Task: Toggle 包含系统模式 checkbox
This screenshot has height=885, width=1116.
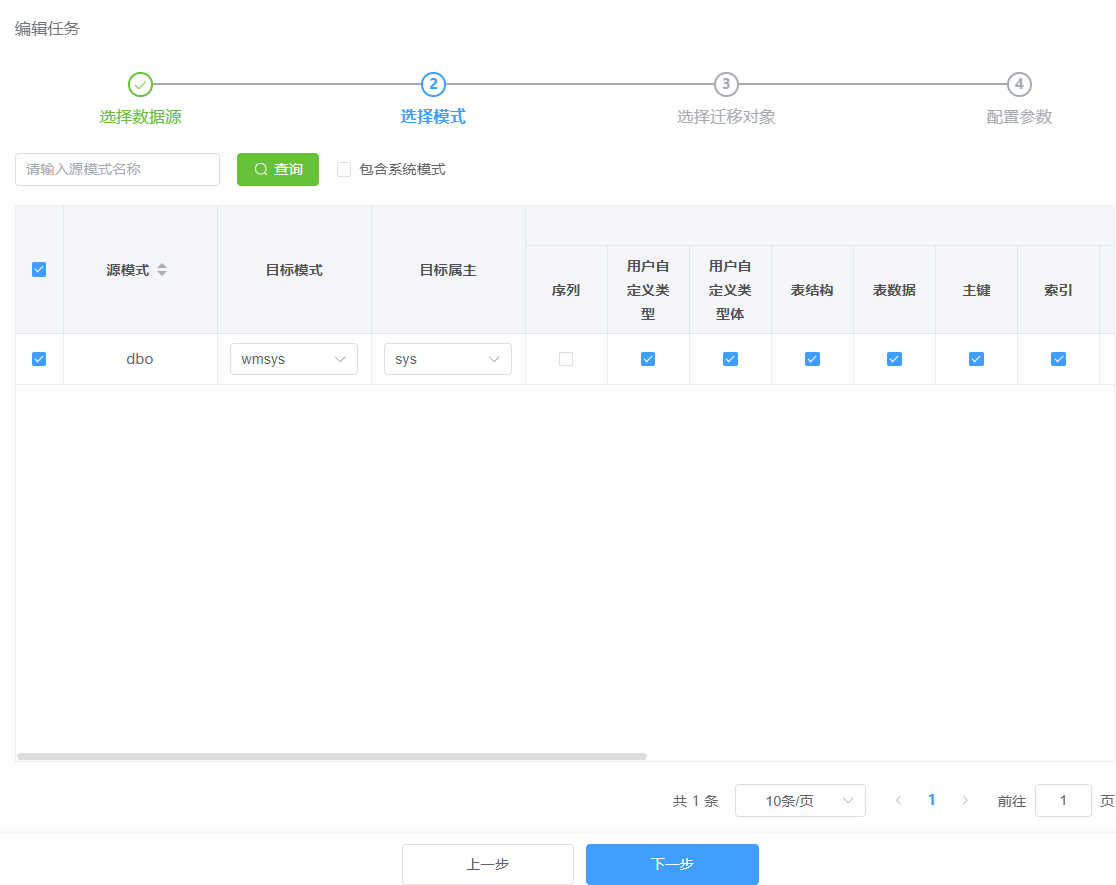Action: 344,170
